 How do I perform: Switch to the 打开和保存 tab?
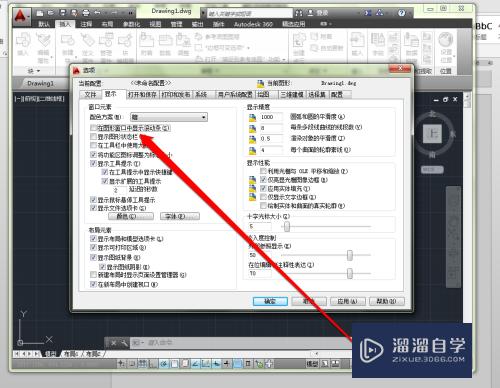coord(142,95)
